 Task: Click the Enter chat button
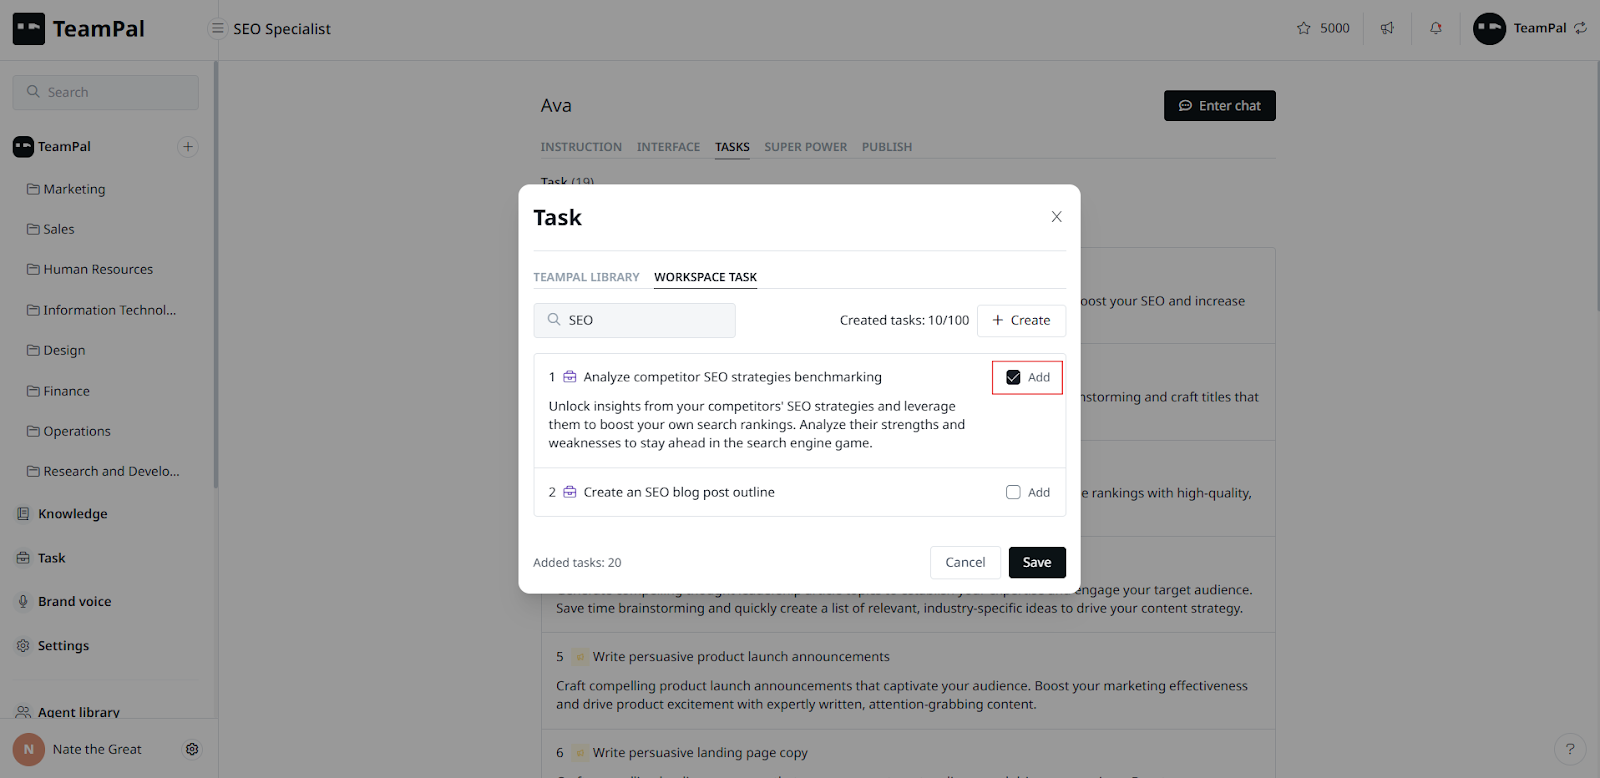[x=1219, y=106]
